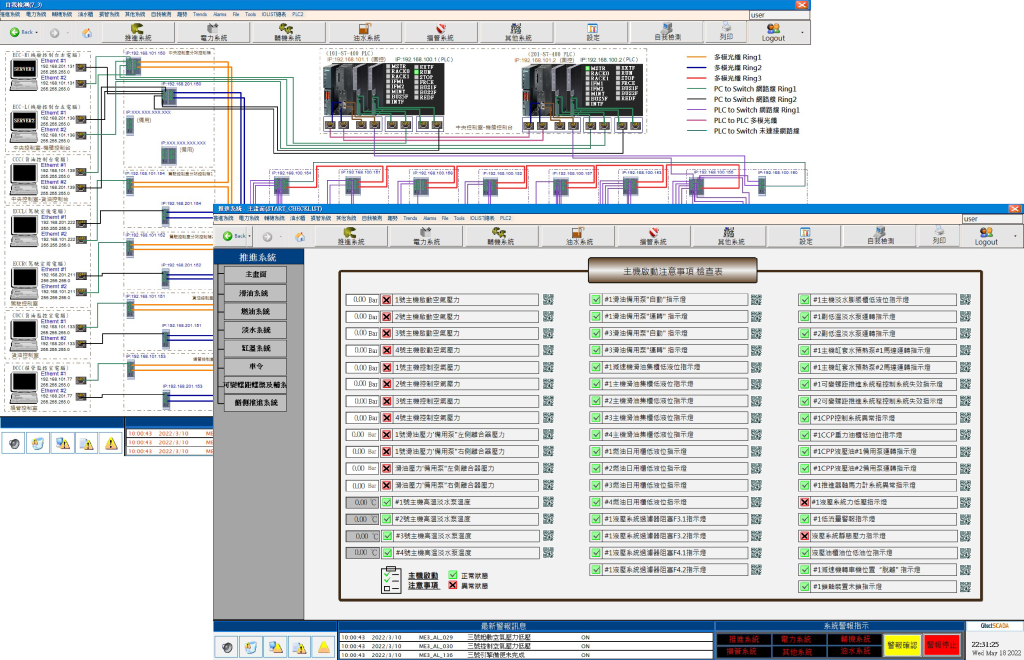Open the Logout dropdown in the back window
The width and height of the screenshot is (1024, 660).
click(802, 33)
